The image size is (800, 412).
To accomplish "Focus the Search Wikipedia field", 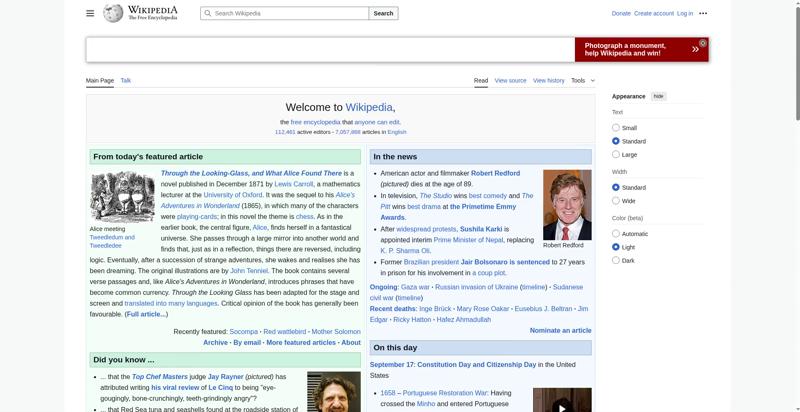I will (x=284, y=13).
